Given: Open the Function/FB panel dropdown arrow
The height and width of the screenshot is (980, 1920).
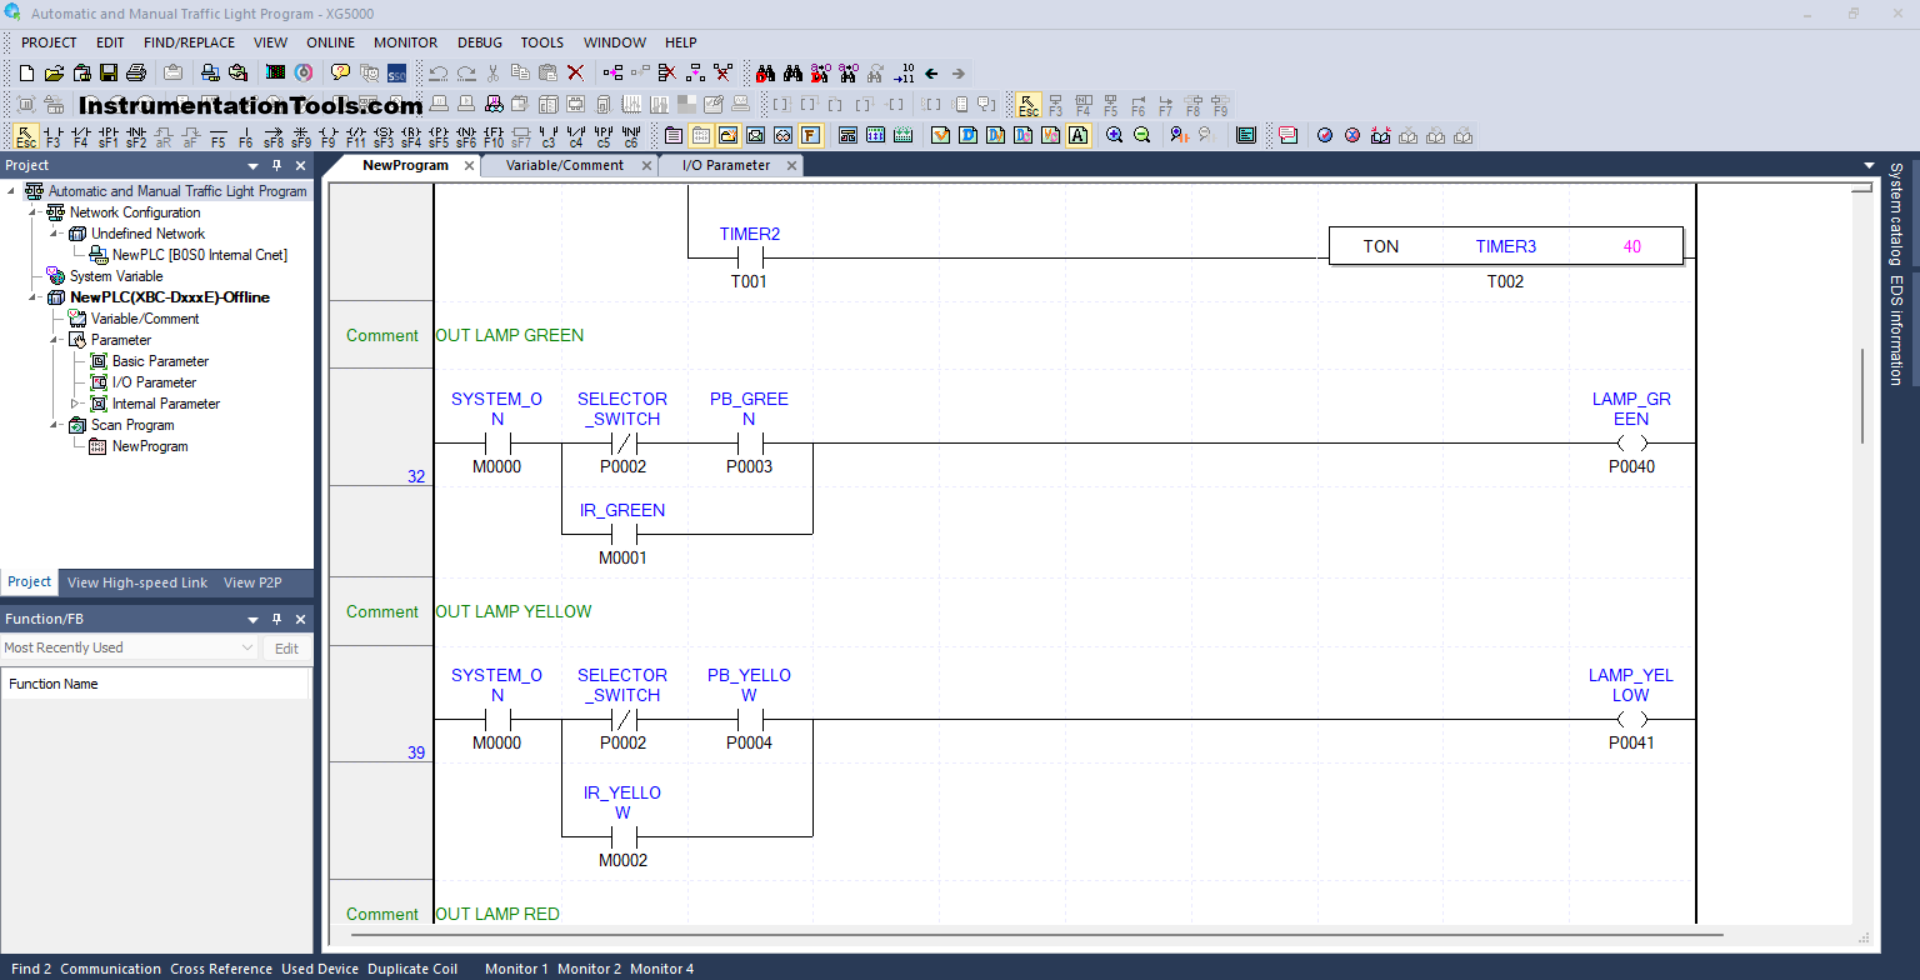Looking at the screenshot, I should (253, 620).
